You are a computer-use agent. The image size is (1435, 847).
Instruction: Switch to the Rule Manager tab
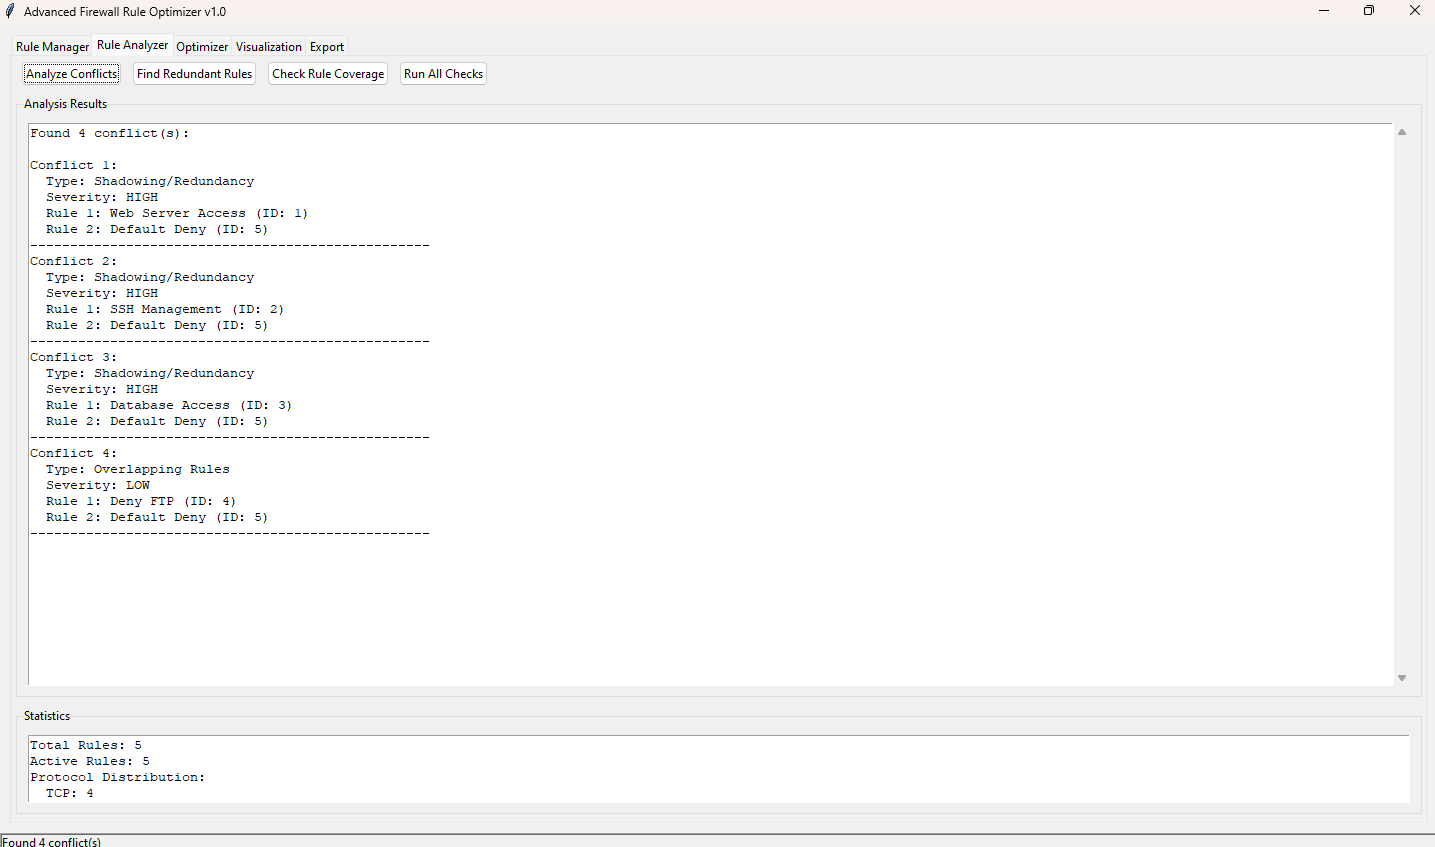click(52, 47)
